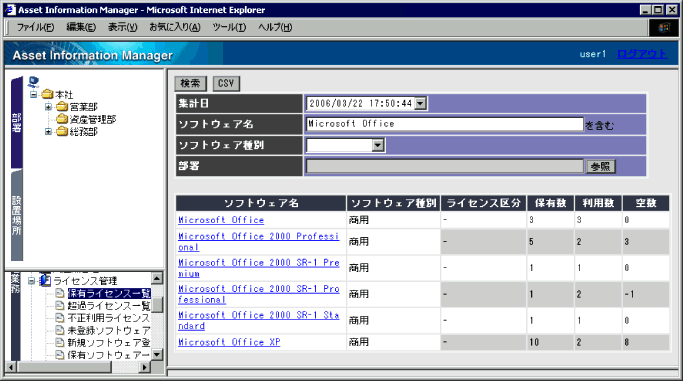
Task: Click left arrow of horizontal scrollbar
Action: pos(11,367)
